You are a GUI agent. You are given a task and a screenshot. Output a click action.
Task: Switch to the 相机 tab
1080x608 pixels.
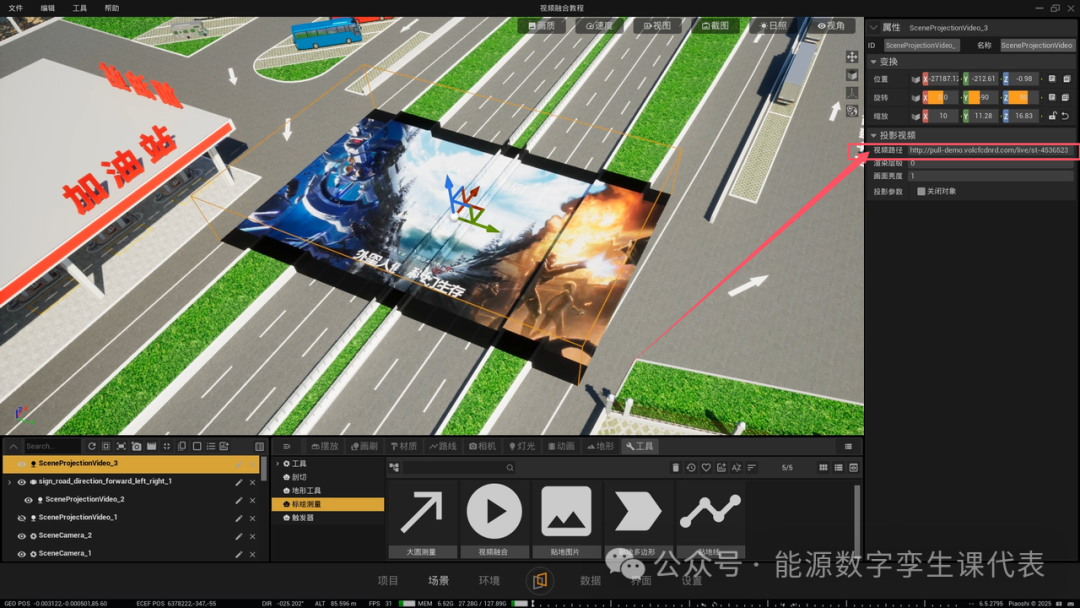[x=482, y=446]
